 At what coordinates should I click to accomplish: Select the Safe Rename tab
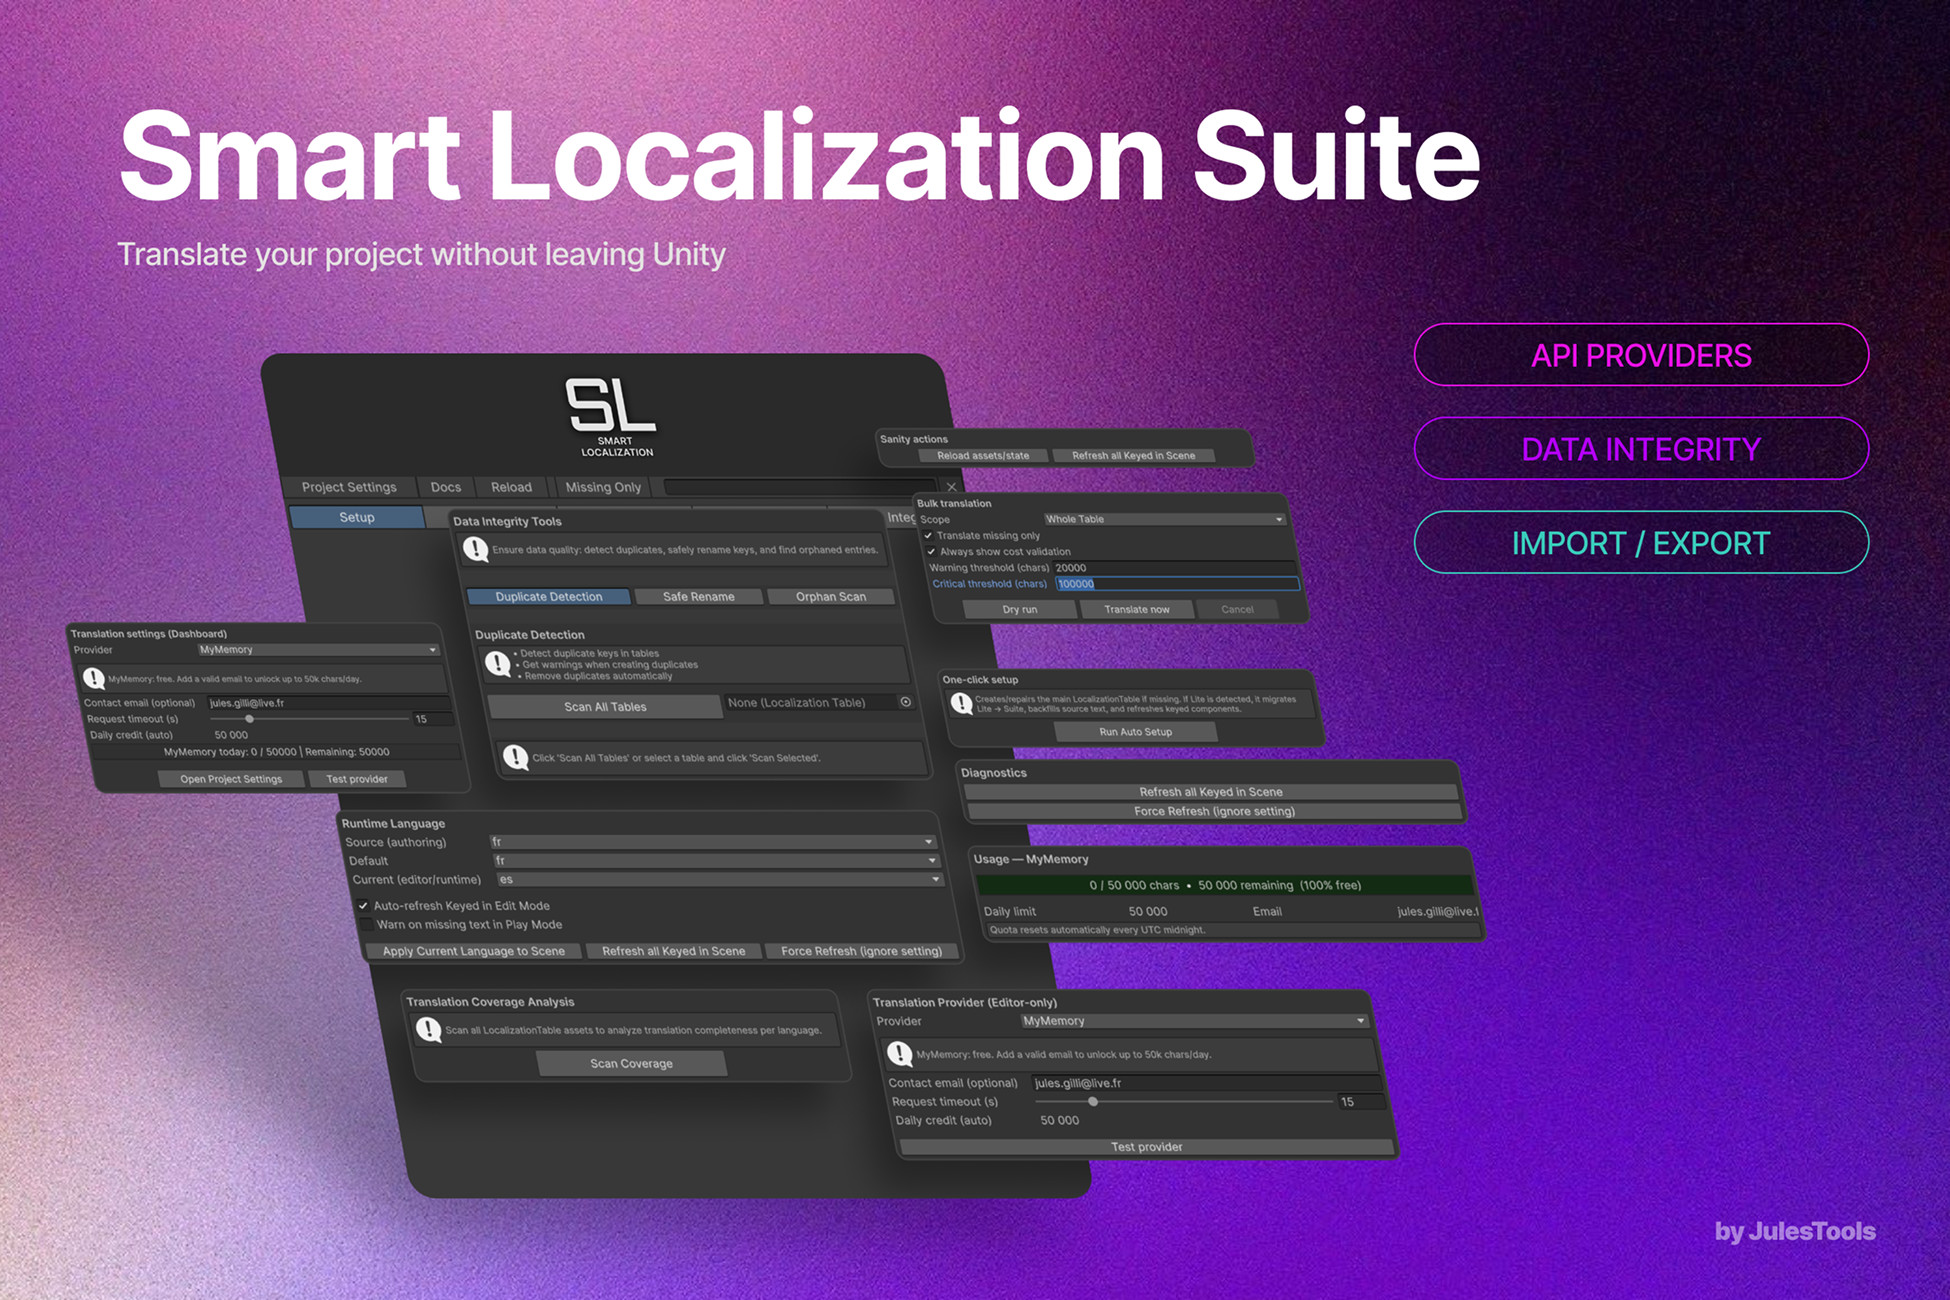tap(699, 596)
